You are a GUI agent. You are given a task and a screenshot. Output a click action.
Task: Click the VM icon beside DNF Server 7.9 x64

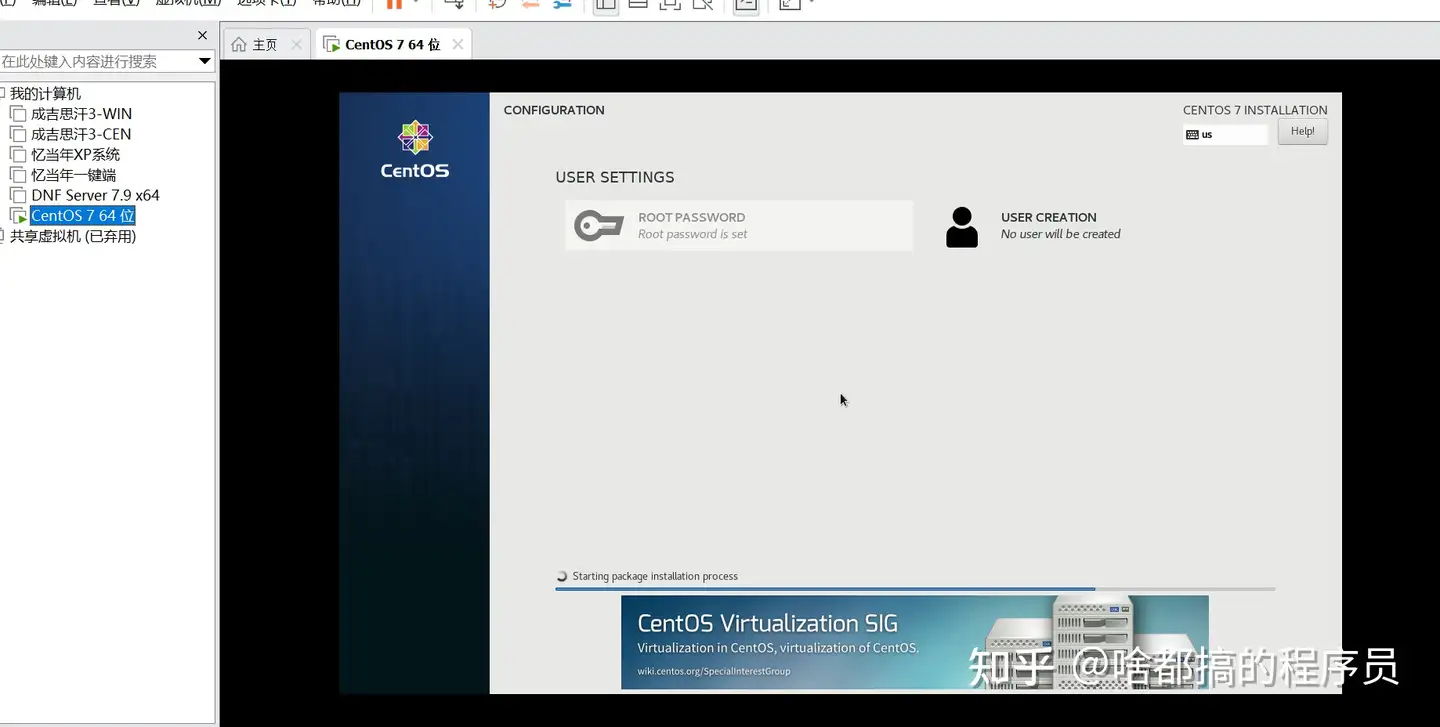pos(18,195)
